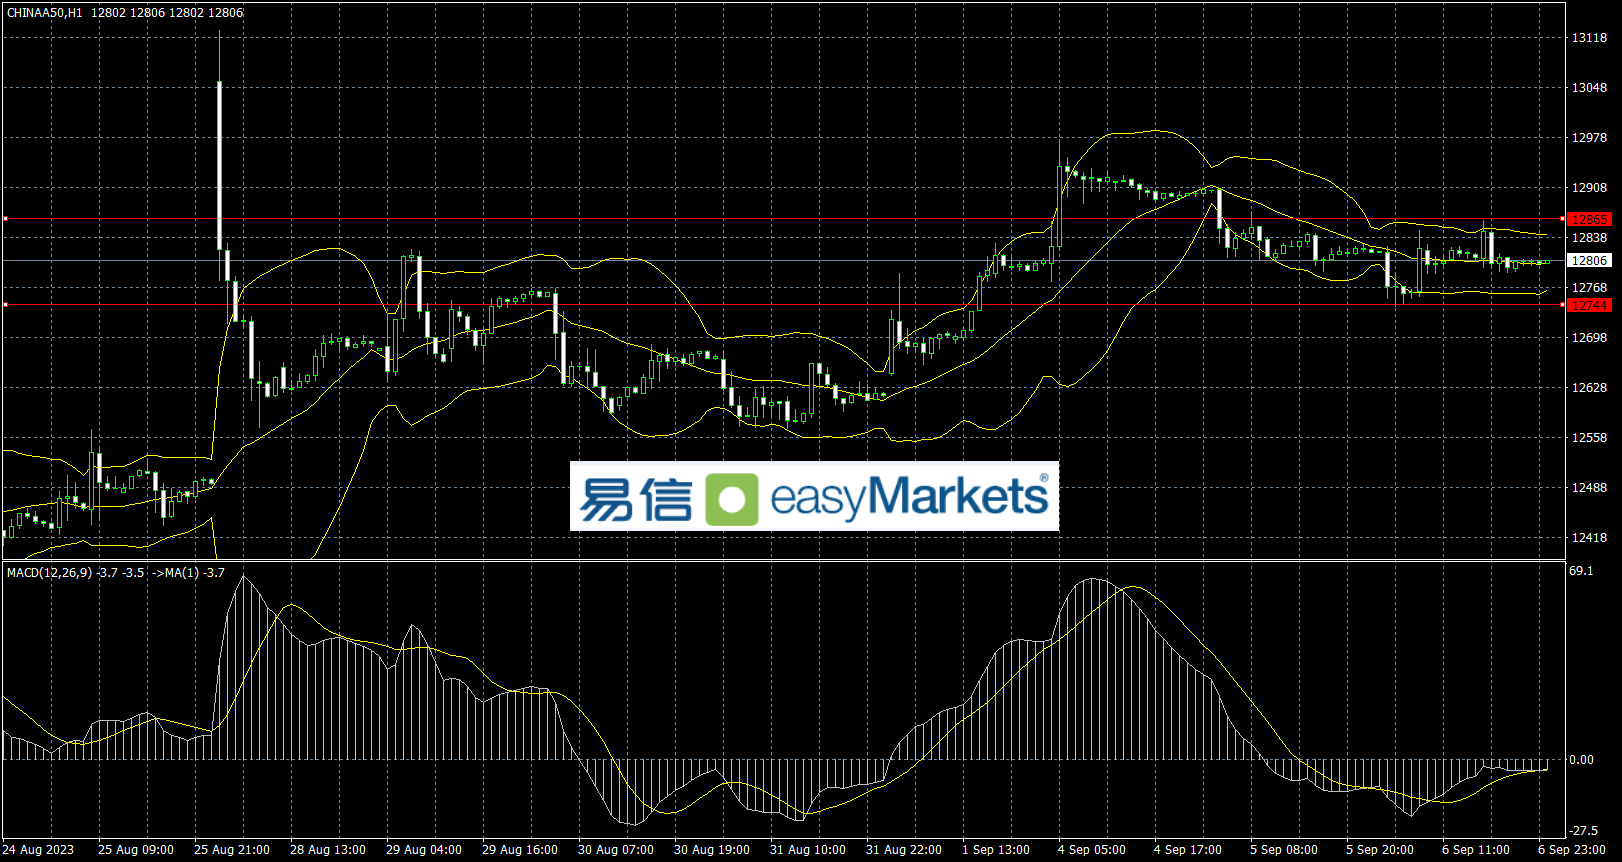Image resolution: width=1622 pixels, height=862 pixels.
Task: Click the 12908 price axis label
Action: [x=1589, y=188]
